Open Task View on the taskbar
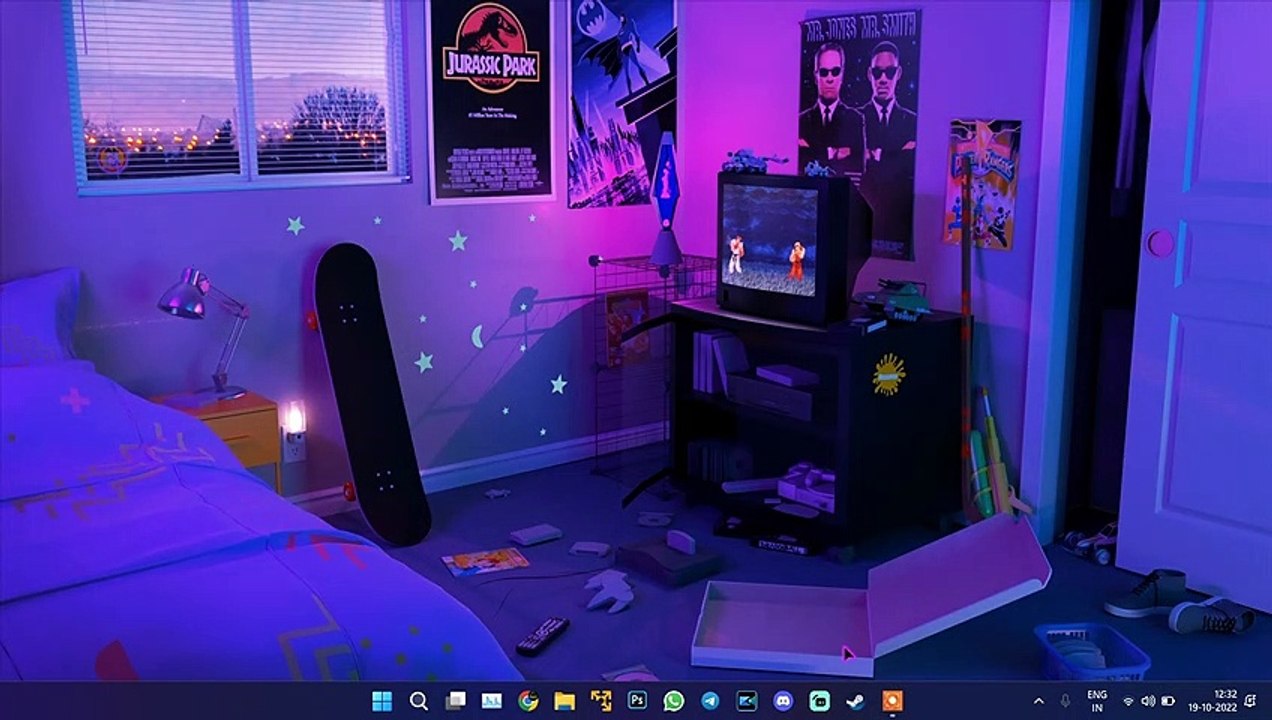The height and width of the screenshot is (720, 1272). click(455, 701)
